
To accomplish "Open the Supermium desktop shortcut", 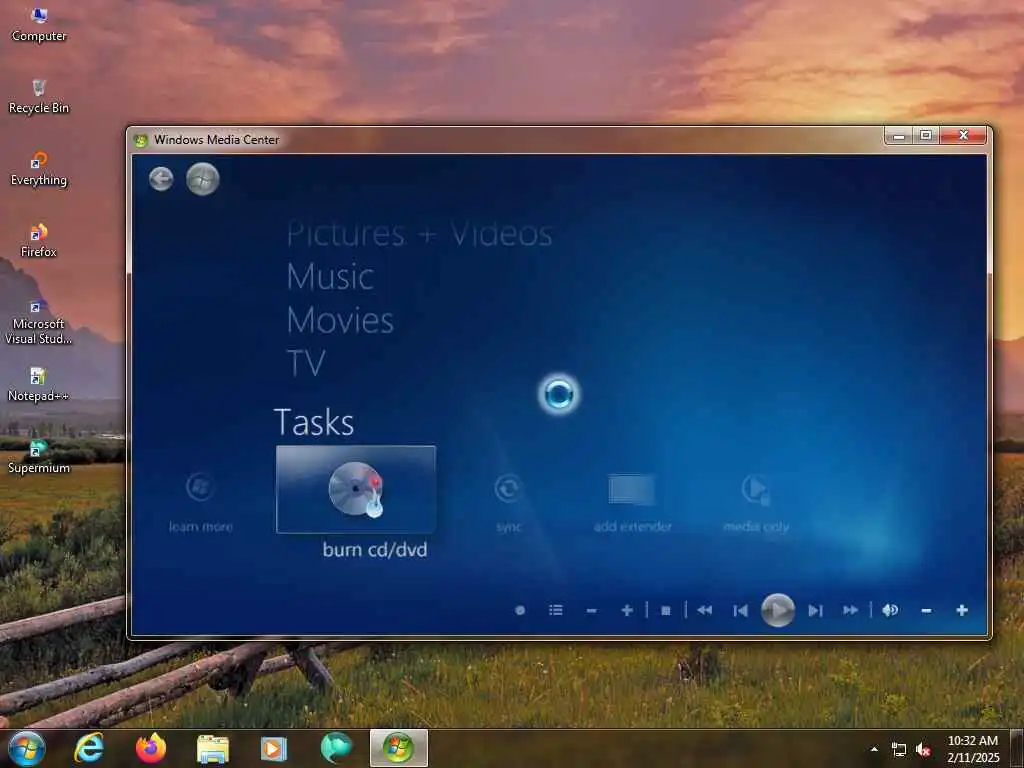I will (x=39, y=456).
